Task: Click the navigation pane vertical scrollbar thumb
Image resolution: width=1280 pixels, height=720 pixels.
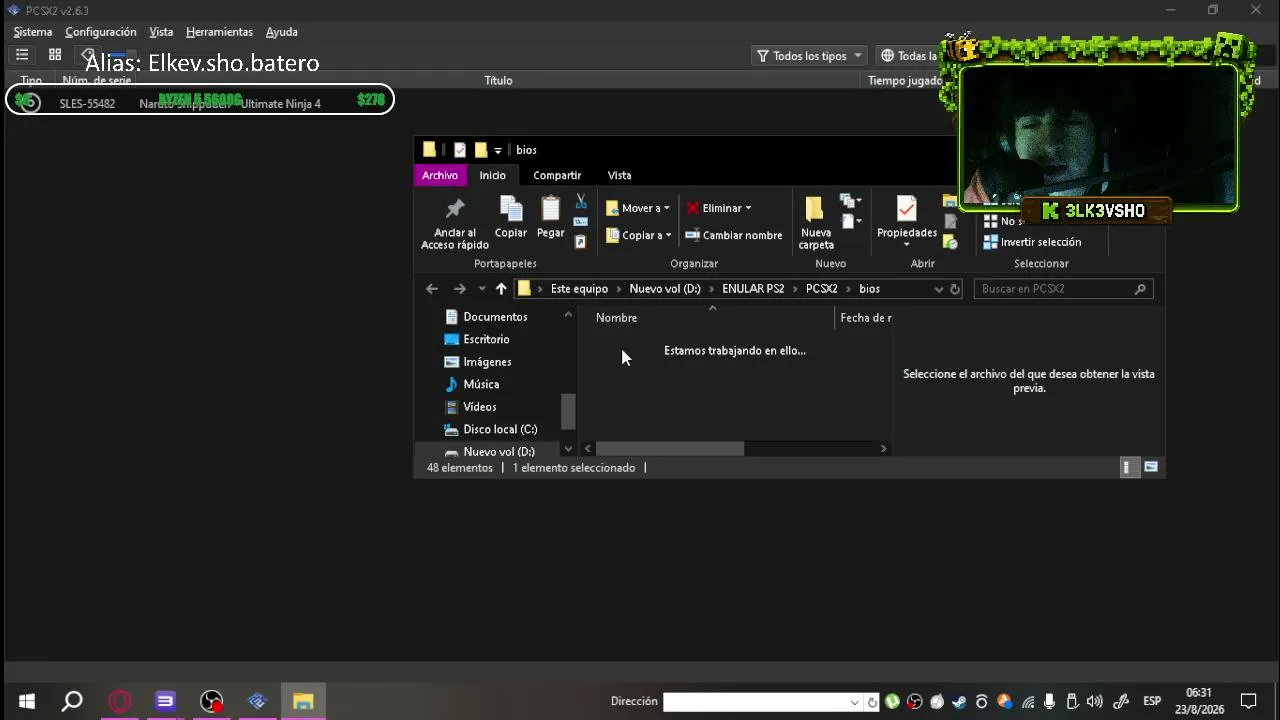Action: 568,411
